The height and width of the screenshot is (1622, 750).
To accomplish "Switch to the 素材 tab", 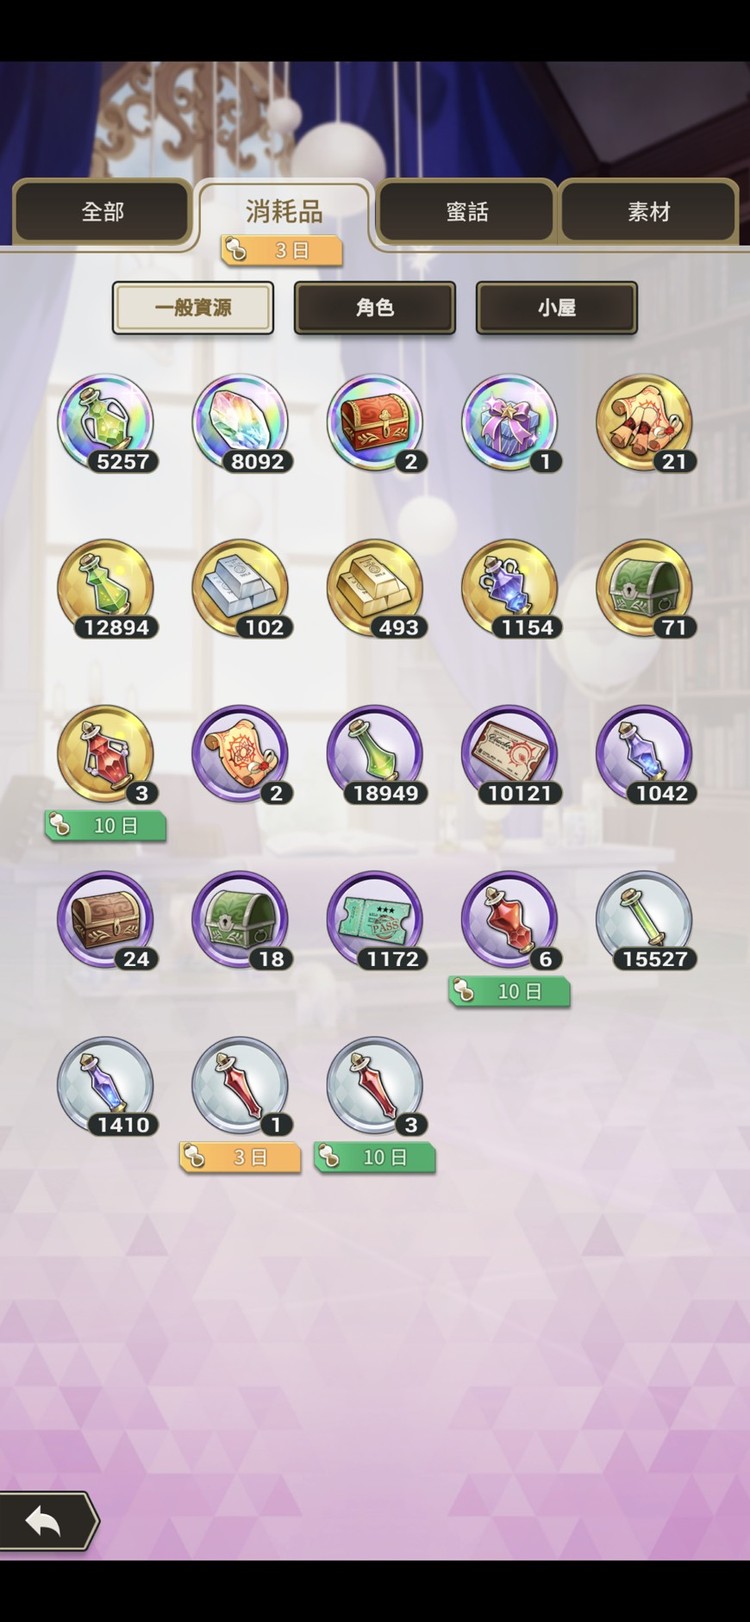I will (649, 212).
